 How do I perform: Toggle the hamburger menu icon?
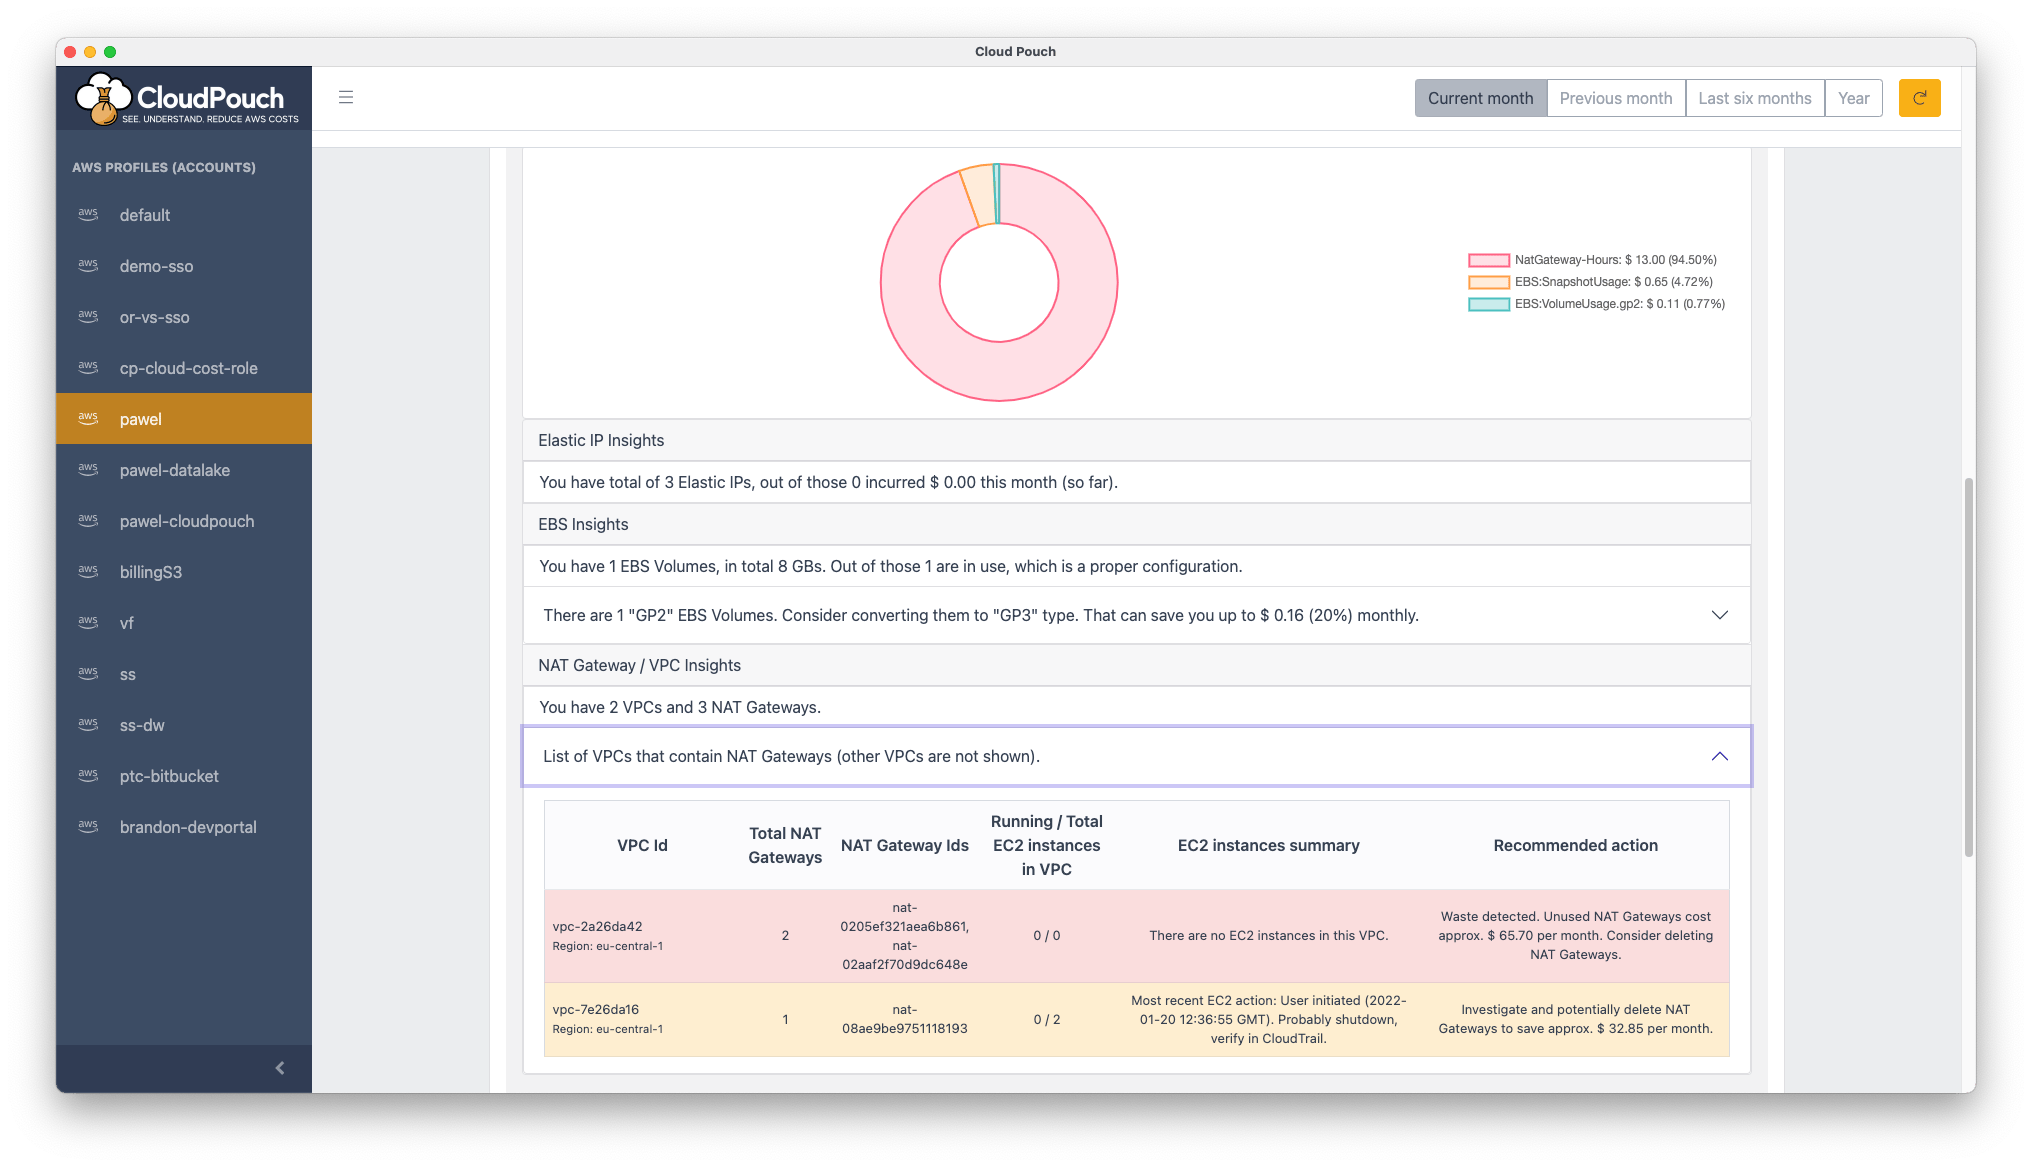(x=346, y=97)
